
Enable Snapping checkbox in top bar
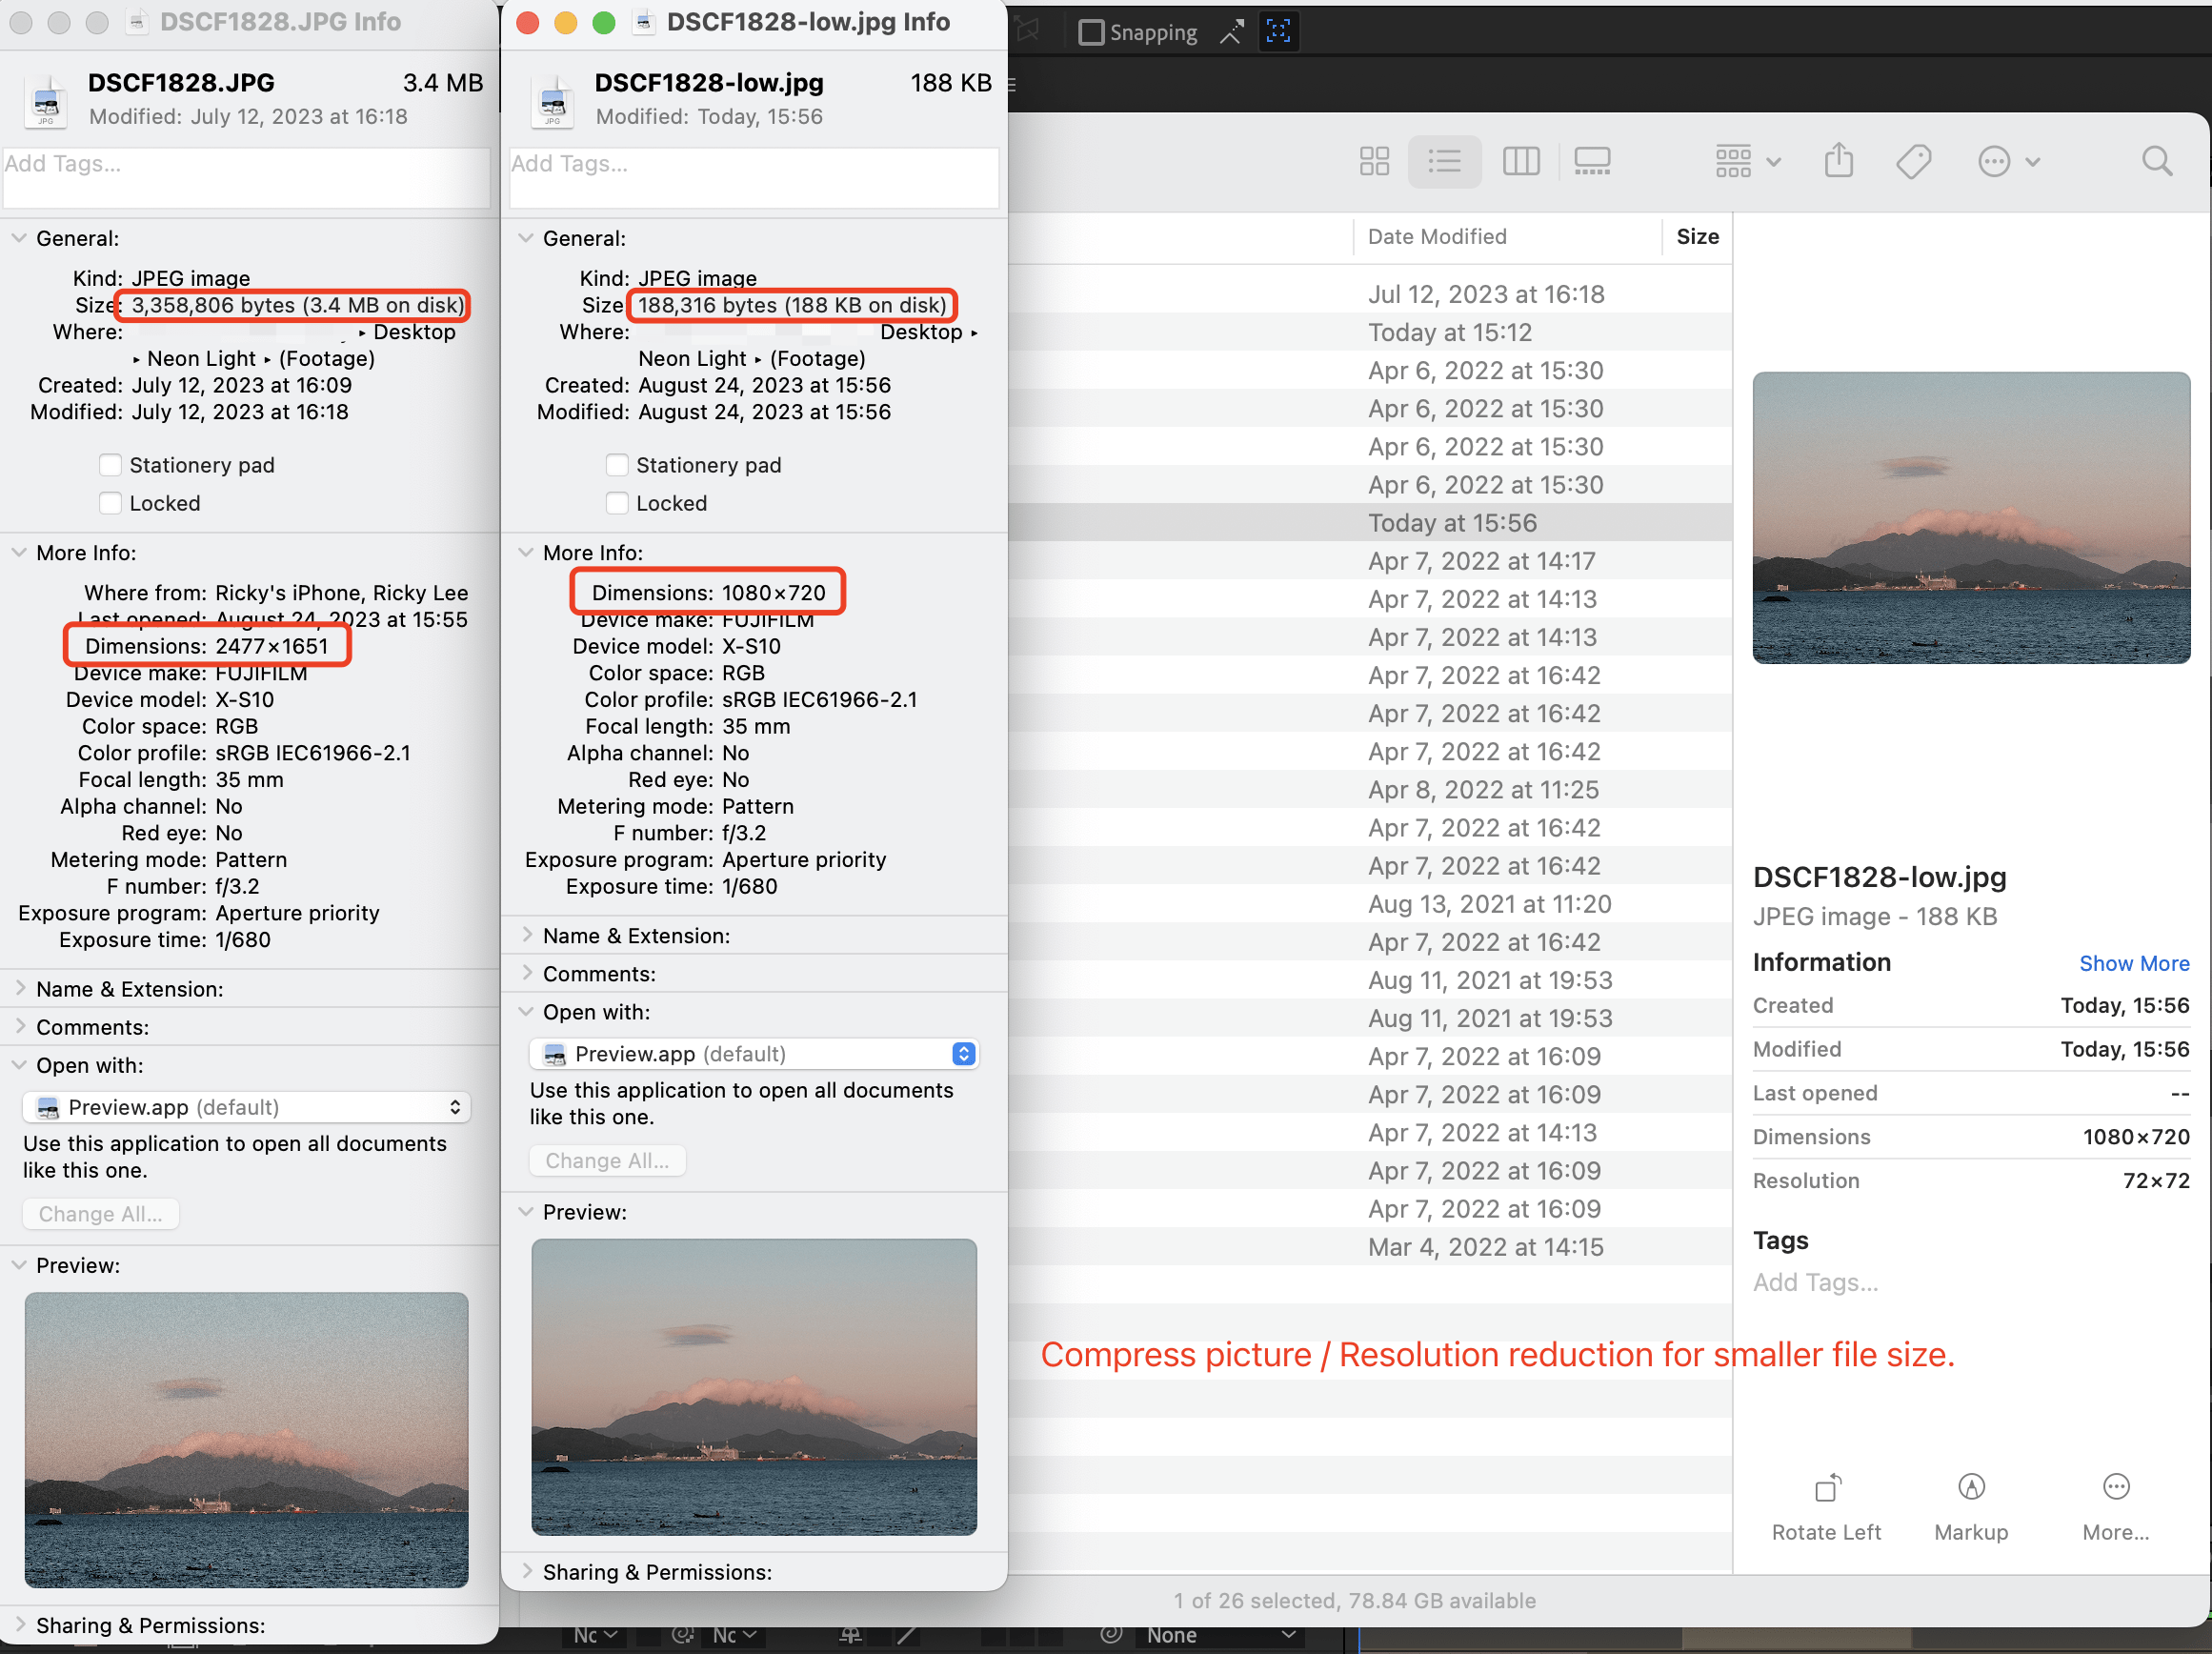[x=1091, y=33]
